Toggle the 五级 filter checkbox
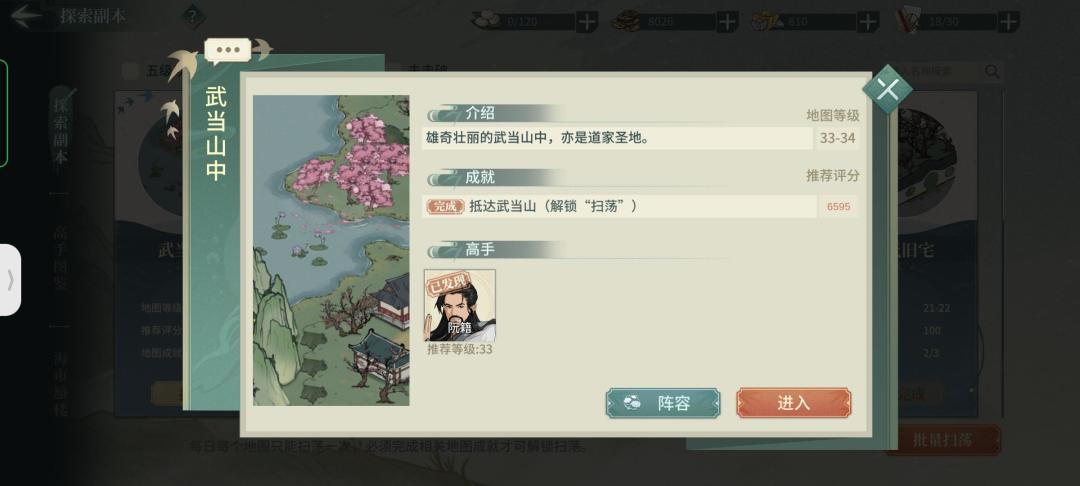The height and width of the screenshot is (486, 1080). pyautogui.click(x=130, y=71)
